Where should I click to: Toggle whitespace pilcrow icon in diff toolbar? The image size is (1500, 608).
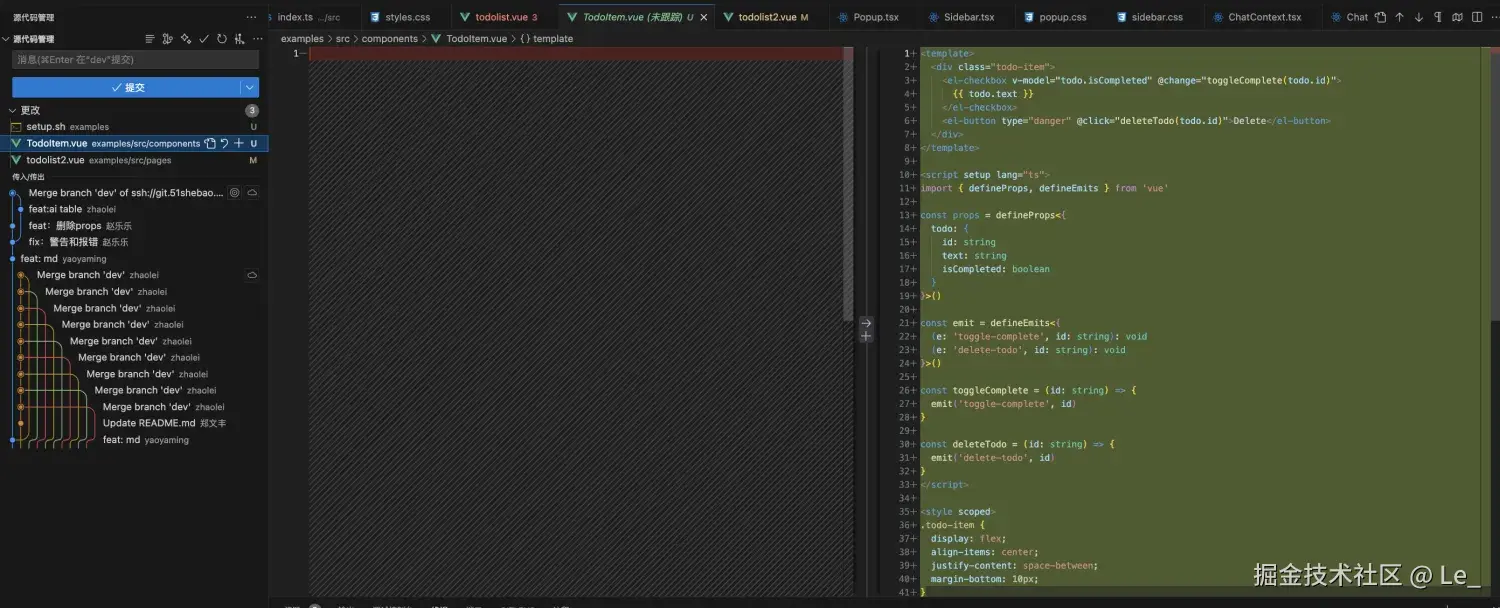coord(1437,17)
